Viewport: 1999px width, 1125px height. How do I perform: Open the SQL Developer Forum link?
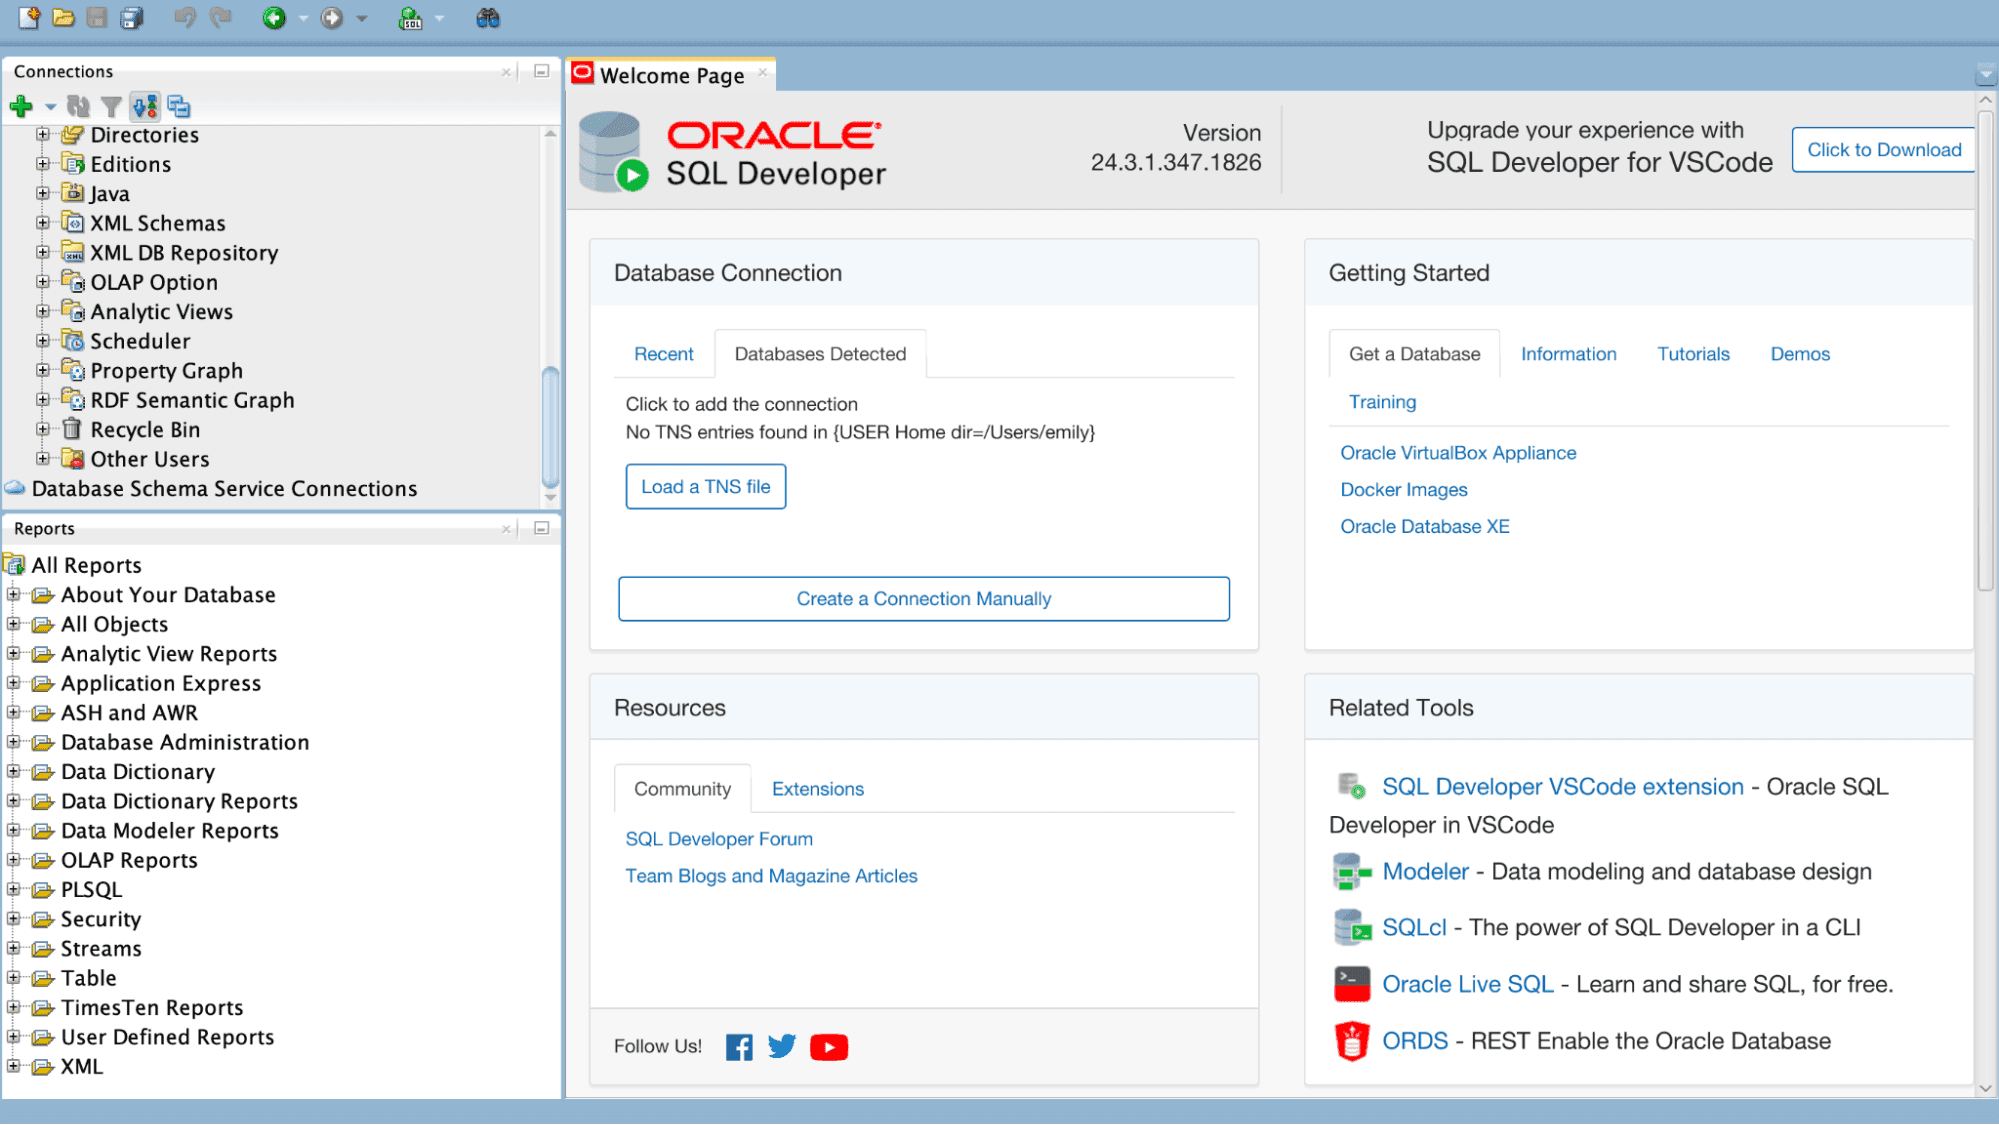(x=719, y=839)
